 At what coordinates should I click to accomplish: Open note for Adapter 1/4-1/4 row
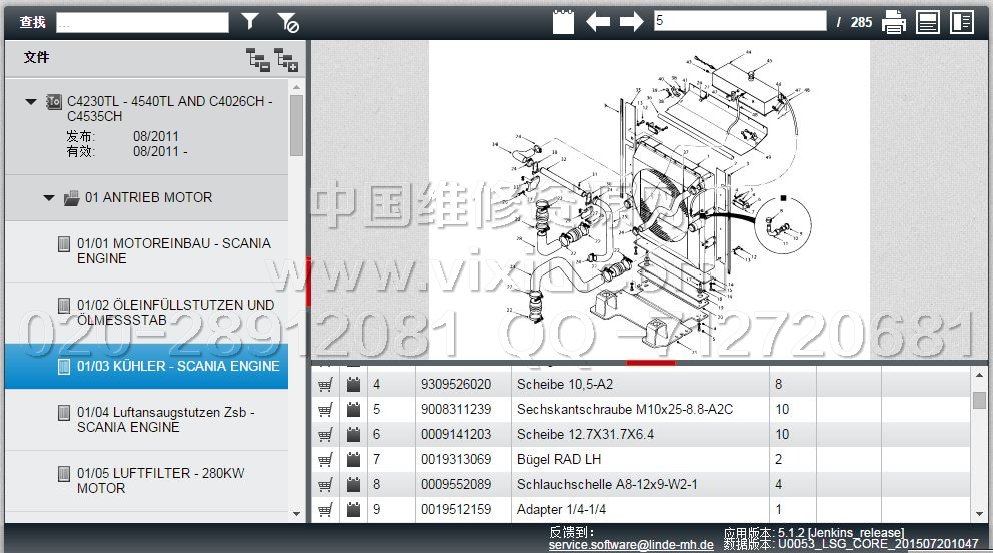(x=354, y=509)
